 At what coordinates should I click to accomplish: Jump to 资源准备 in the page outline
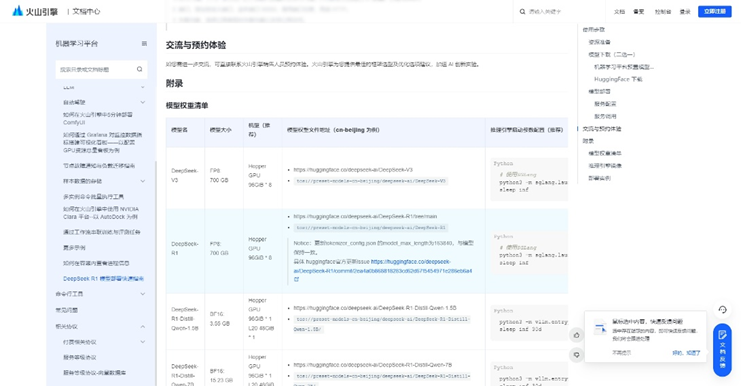(599, 42)
